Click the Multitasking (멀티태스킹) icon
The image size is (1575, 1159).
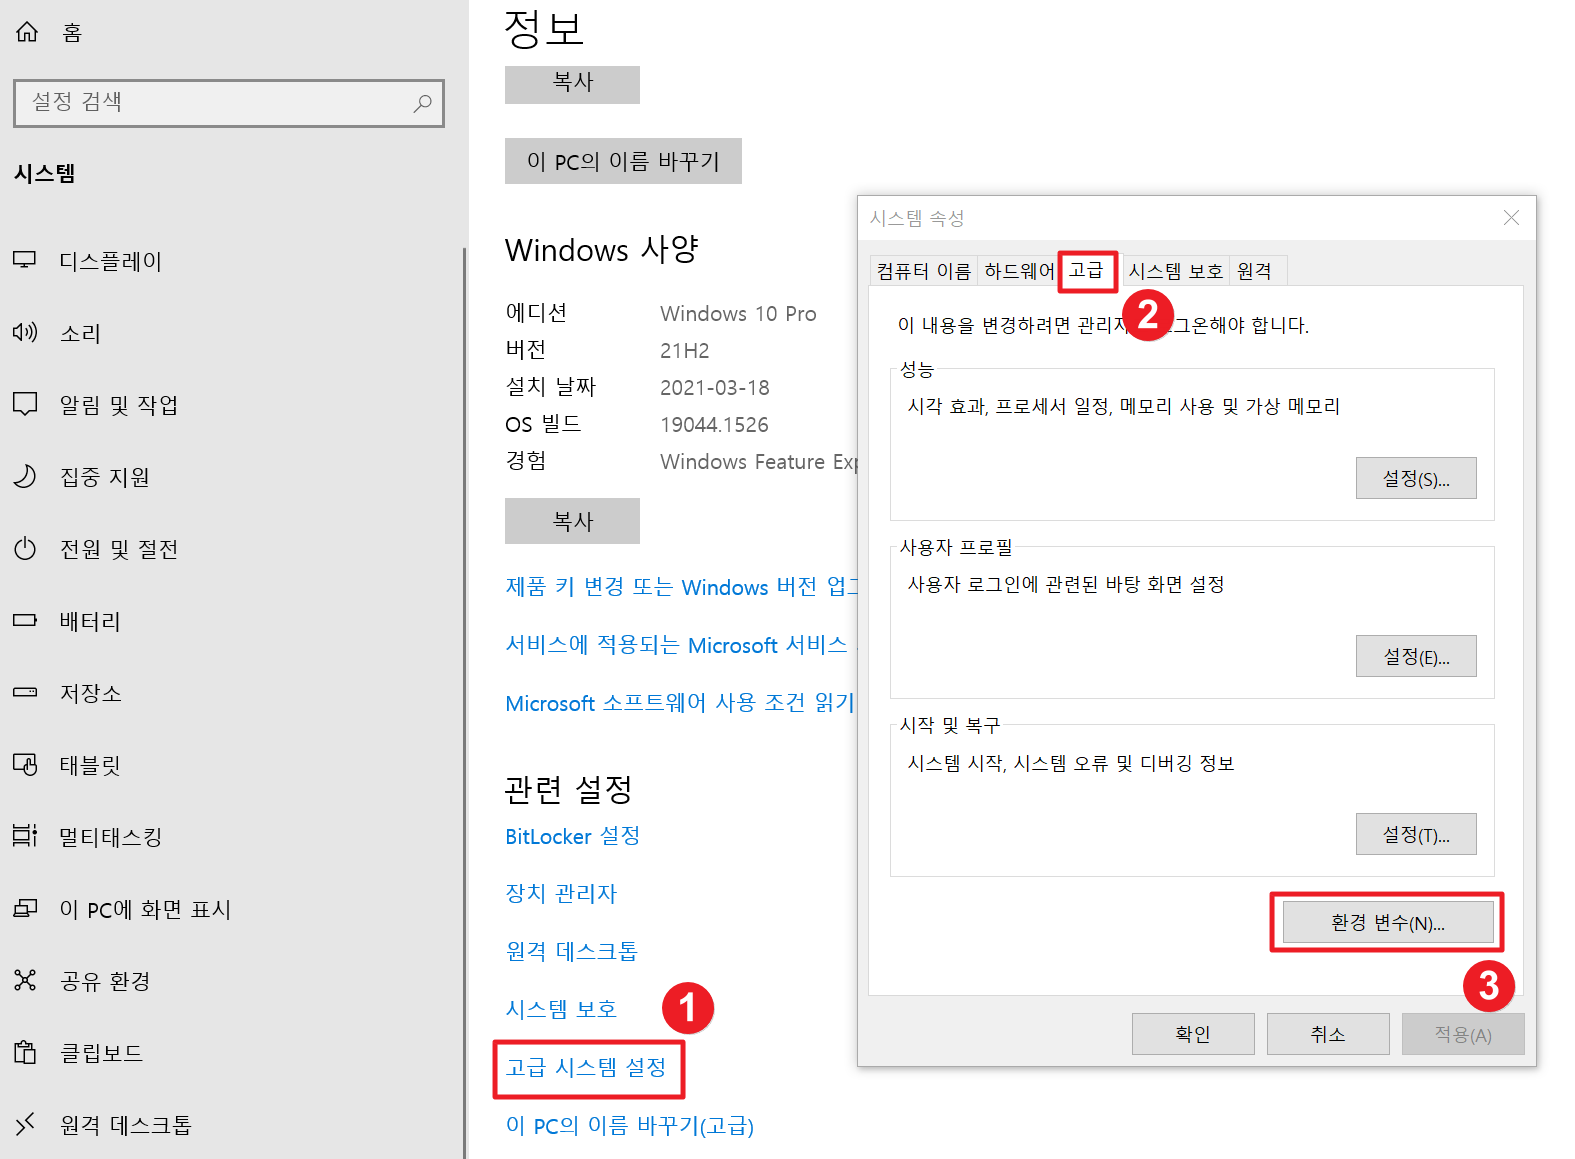point(25,835)
